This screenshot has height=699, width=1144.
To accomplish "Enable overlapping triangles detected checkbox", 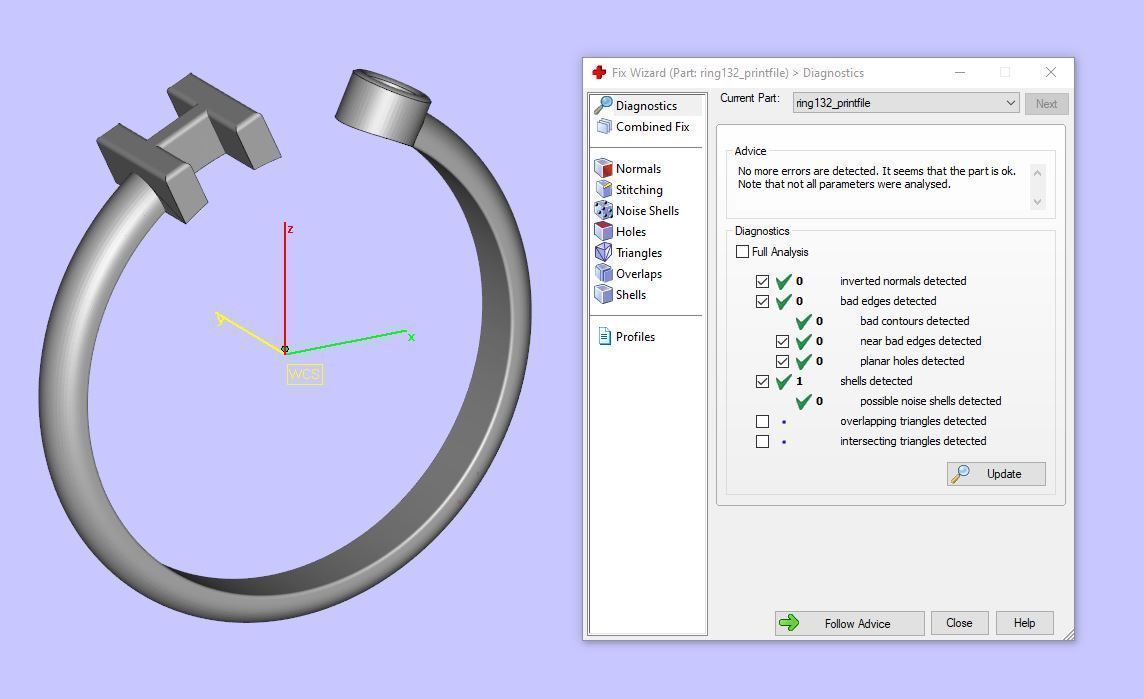I will pyautogui.click(x=762, y=421).
